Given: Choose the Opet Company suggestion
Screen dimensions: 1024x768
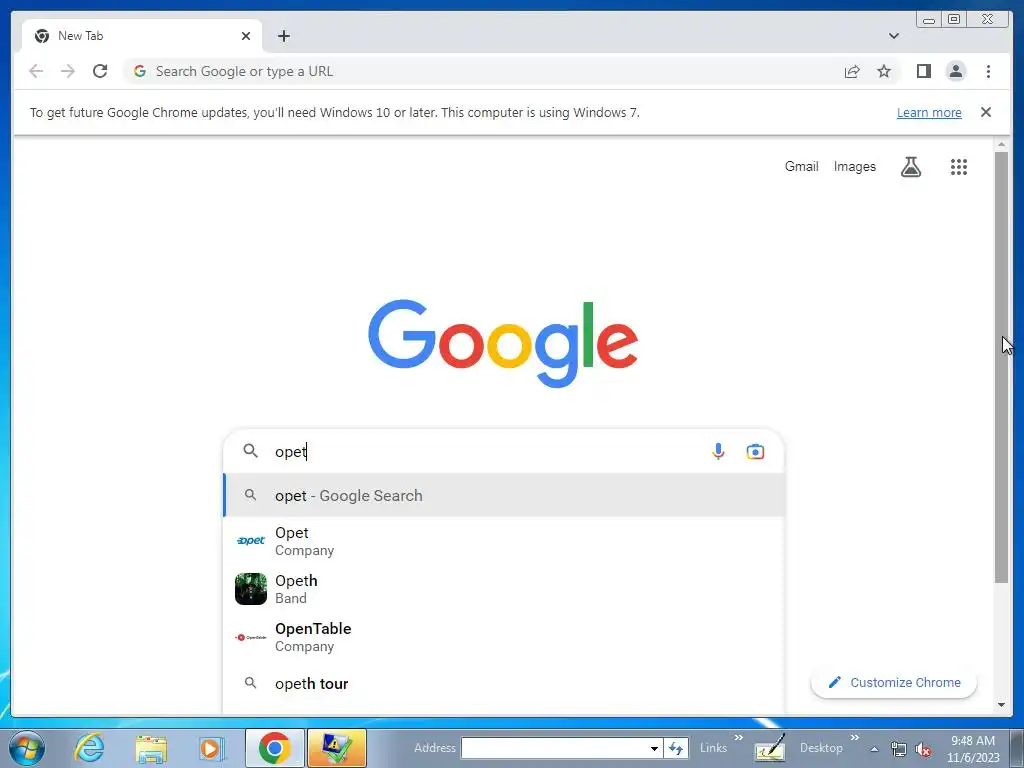Looking at the screenshot, I should tap(504, 541).
